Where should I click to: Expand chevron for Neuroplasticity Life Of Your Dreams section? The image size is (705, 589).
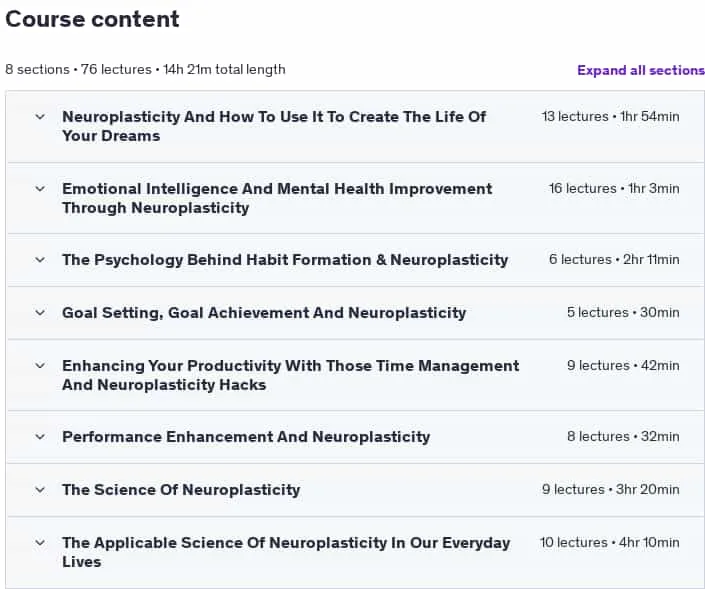point(40,117)
